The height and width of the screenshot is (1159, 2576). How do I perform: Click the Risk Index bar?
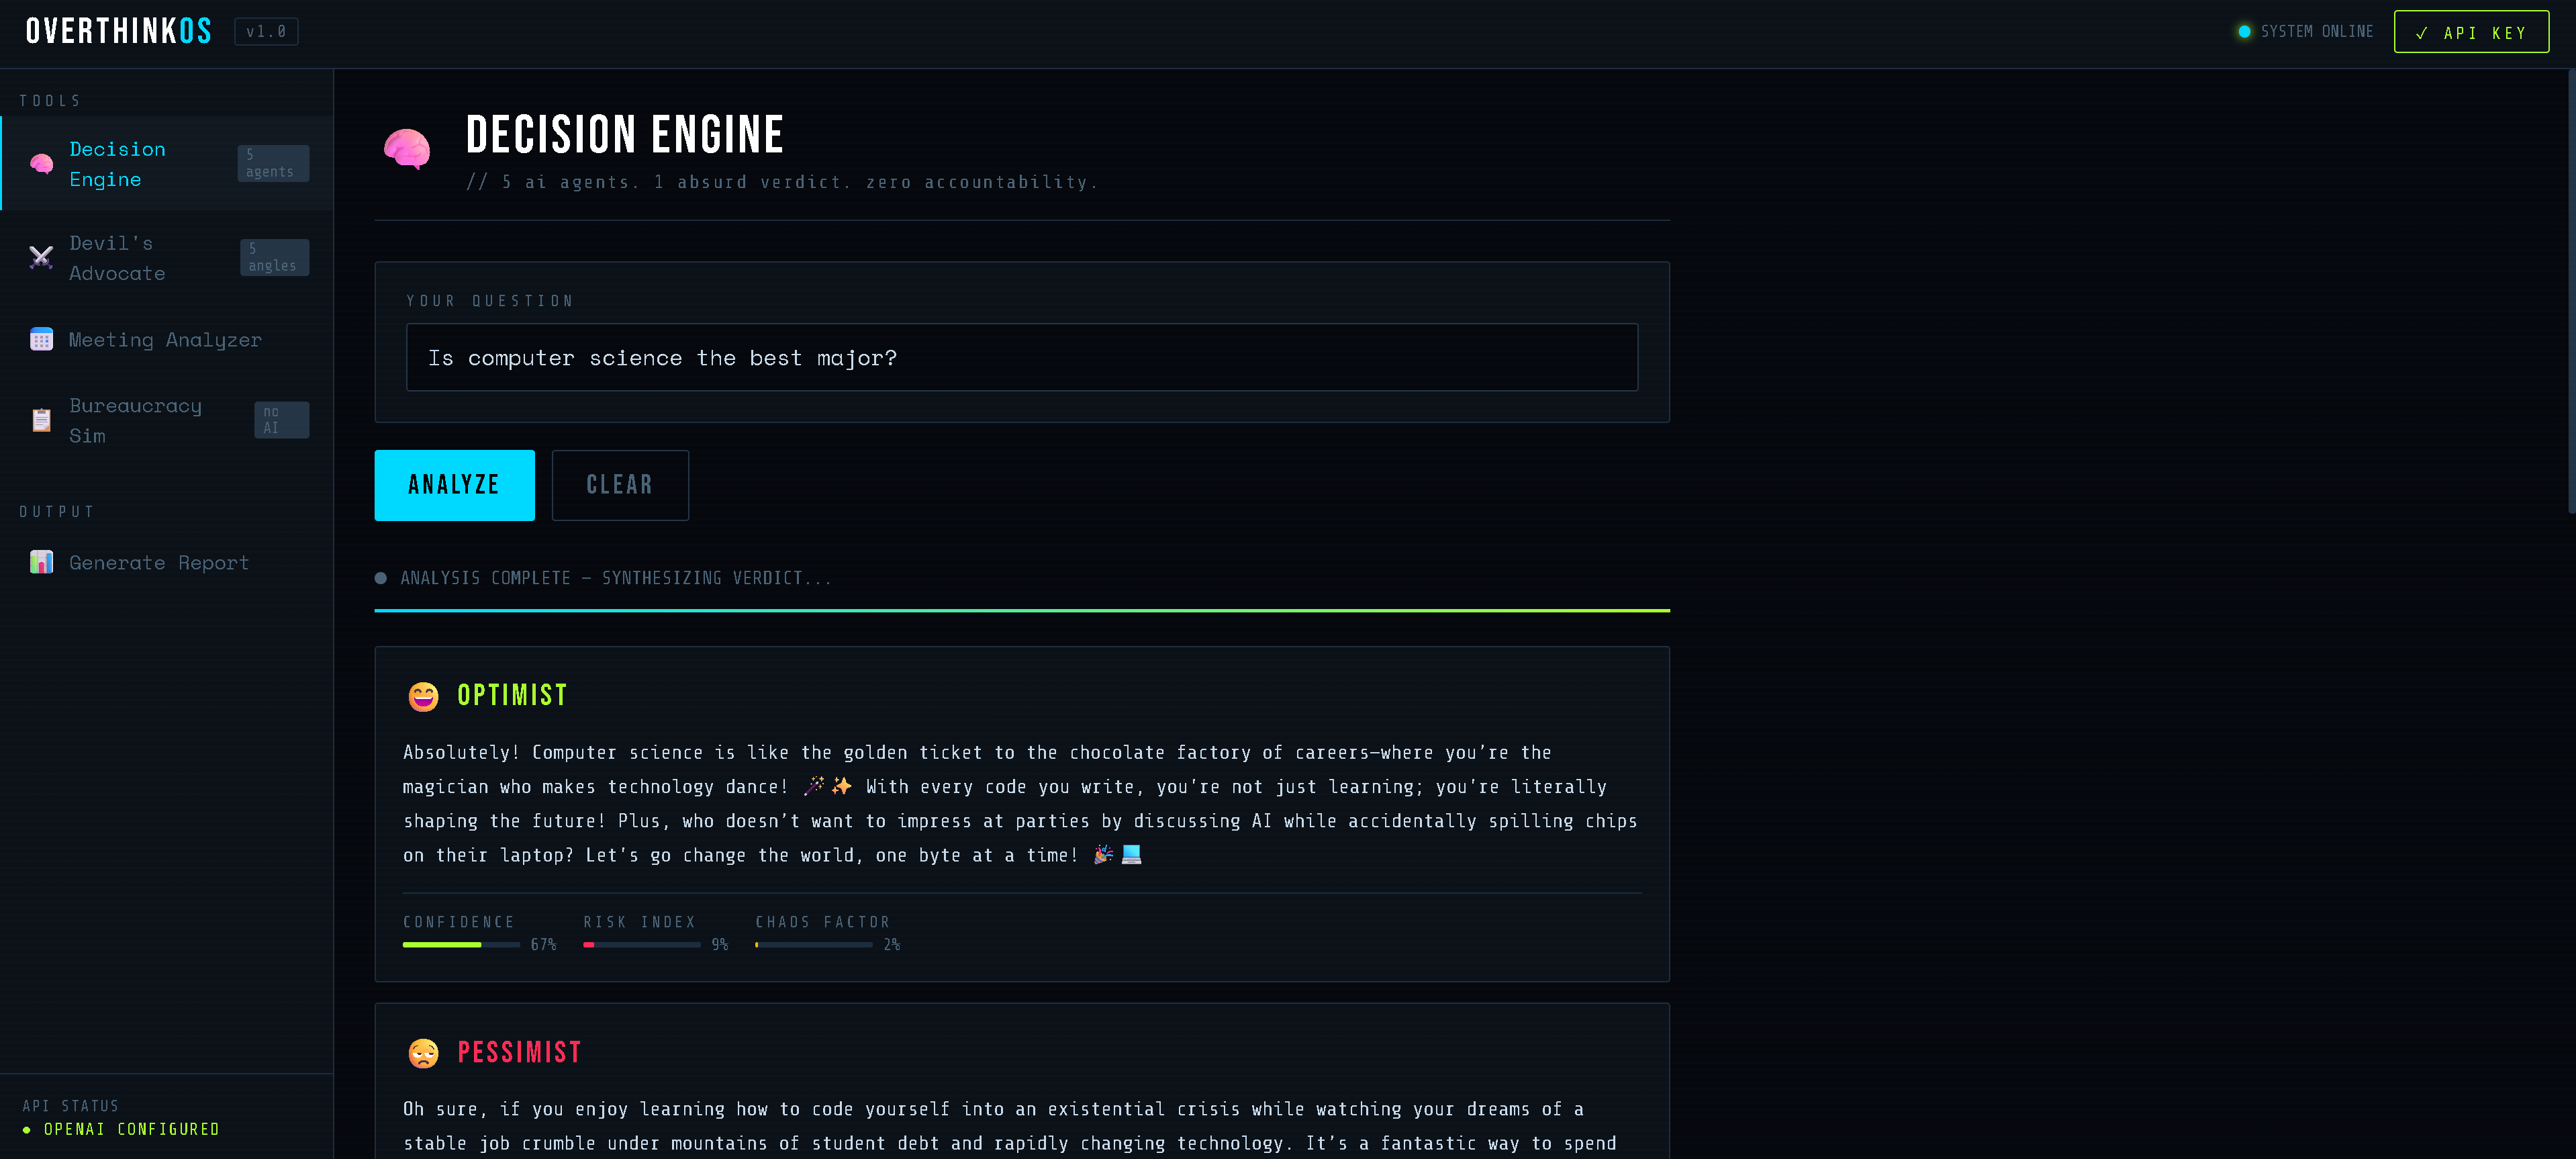pyautogui.click(x=642, y=945)
